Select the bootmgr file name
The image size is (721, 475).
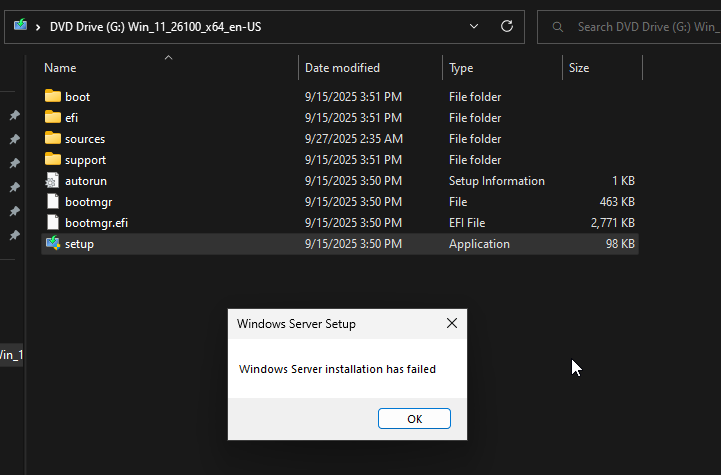click(x=88, y=202)
